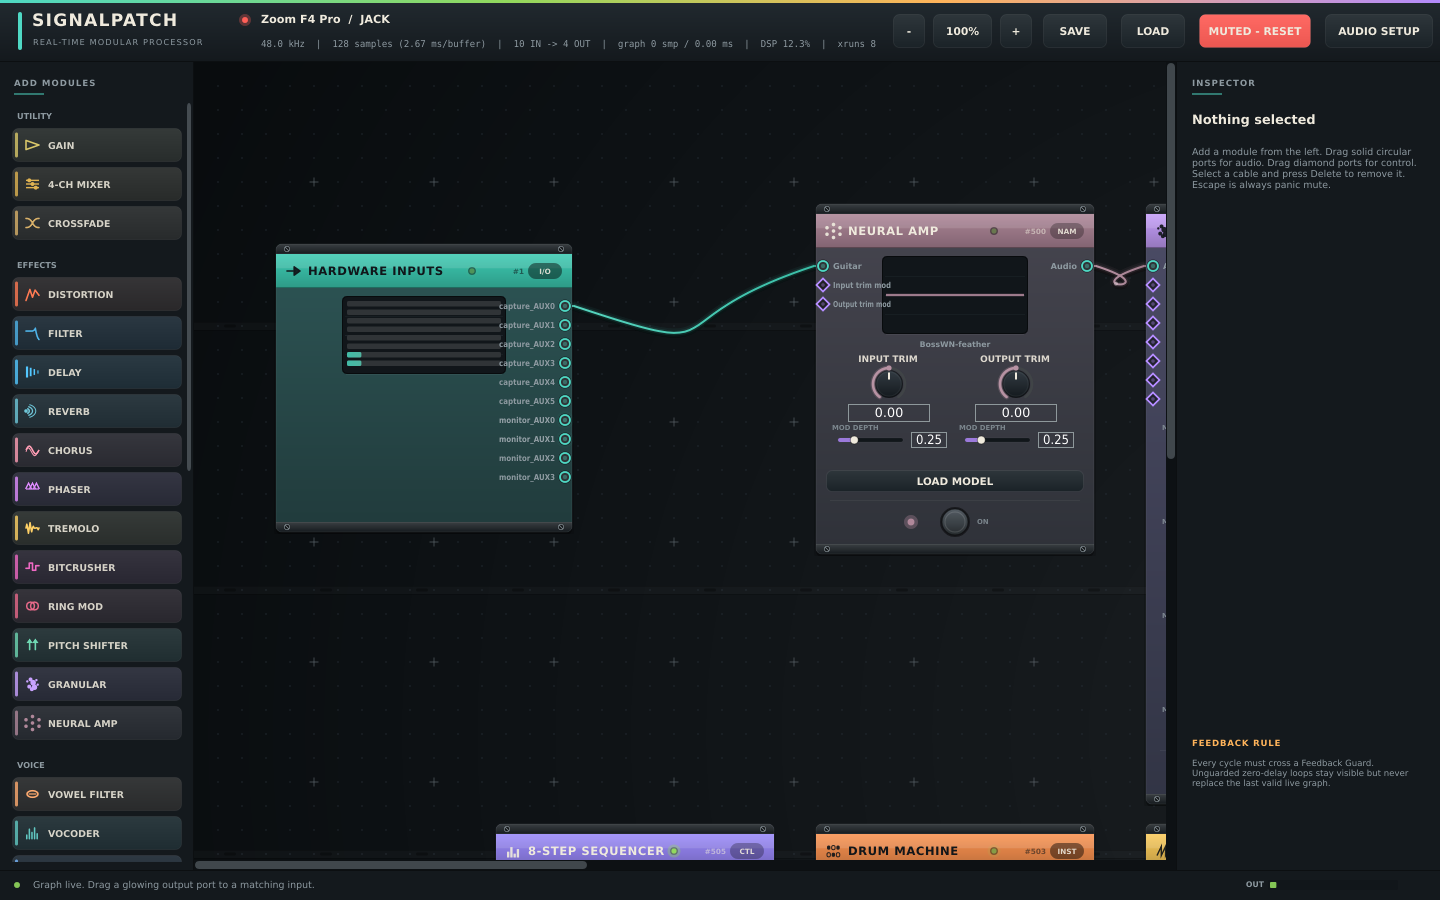Save the patch with the SAVE button
The height and width of the screenshot is (900, 1440).
click(x=1075, y=31)
